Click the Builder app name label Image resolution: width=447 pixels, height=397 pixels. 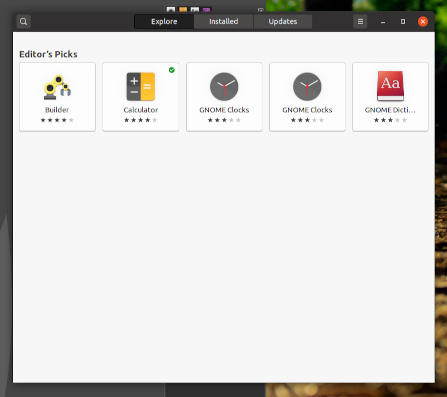(57, 110)
